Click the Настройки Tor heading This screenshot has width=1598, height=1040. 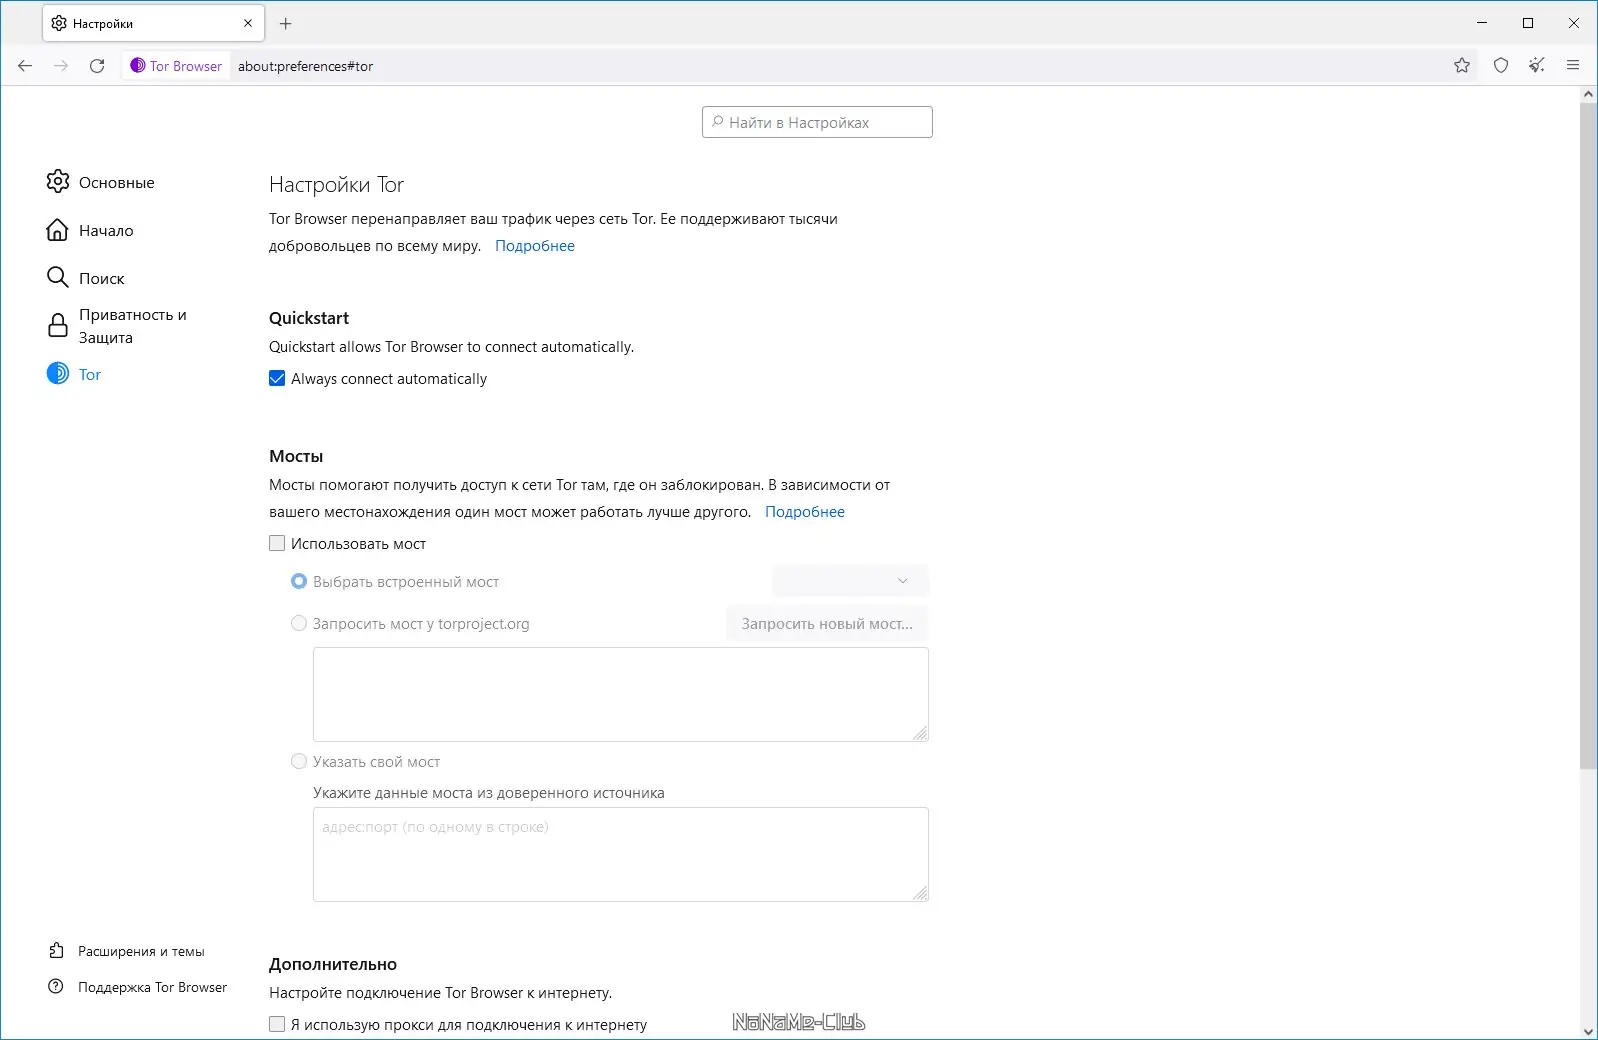pos(336,185)
